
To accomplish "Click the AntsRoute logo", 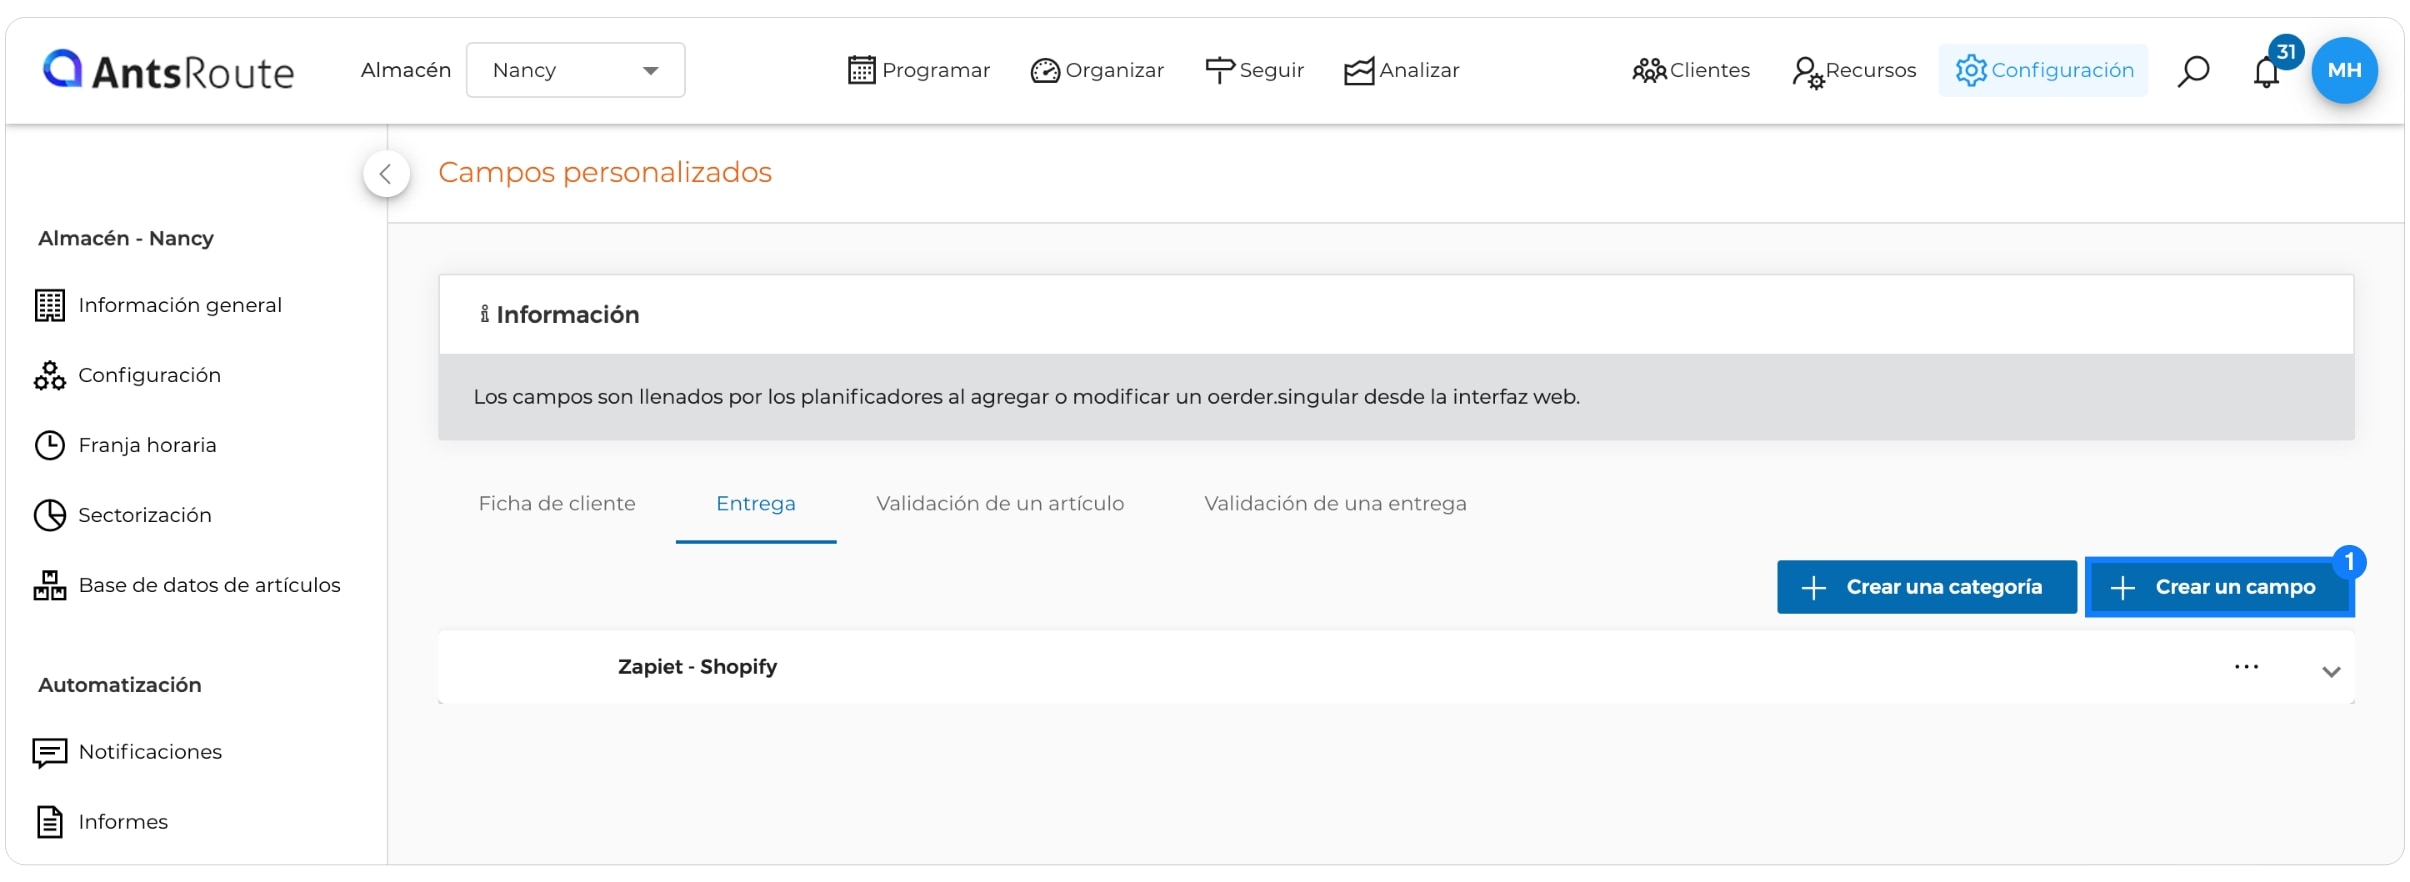I will 168,70.
